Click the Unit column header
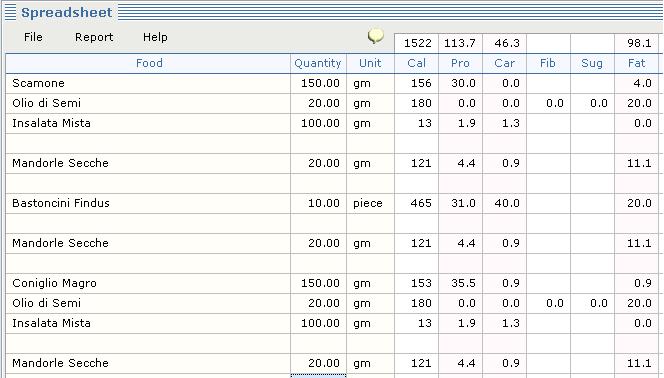 [x=370, y=63]
